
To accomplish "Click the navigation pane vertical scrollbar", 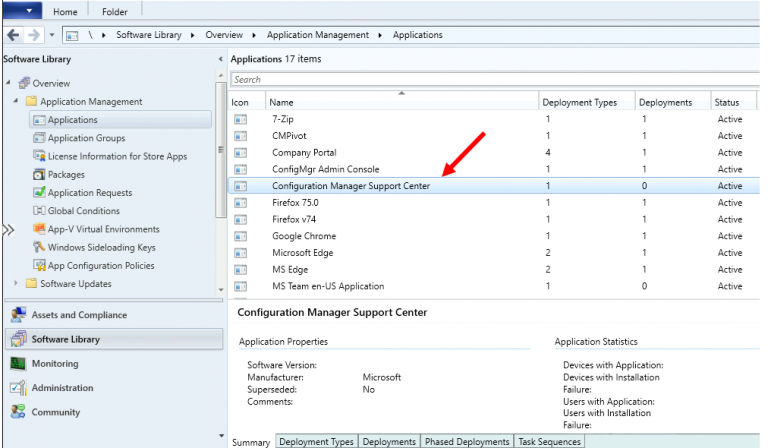I will point(221,150).
